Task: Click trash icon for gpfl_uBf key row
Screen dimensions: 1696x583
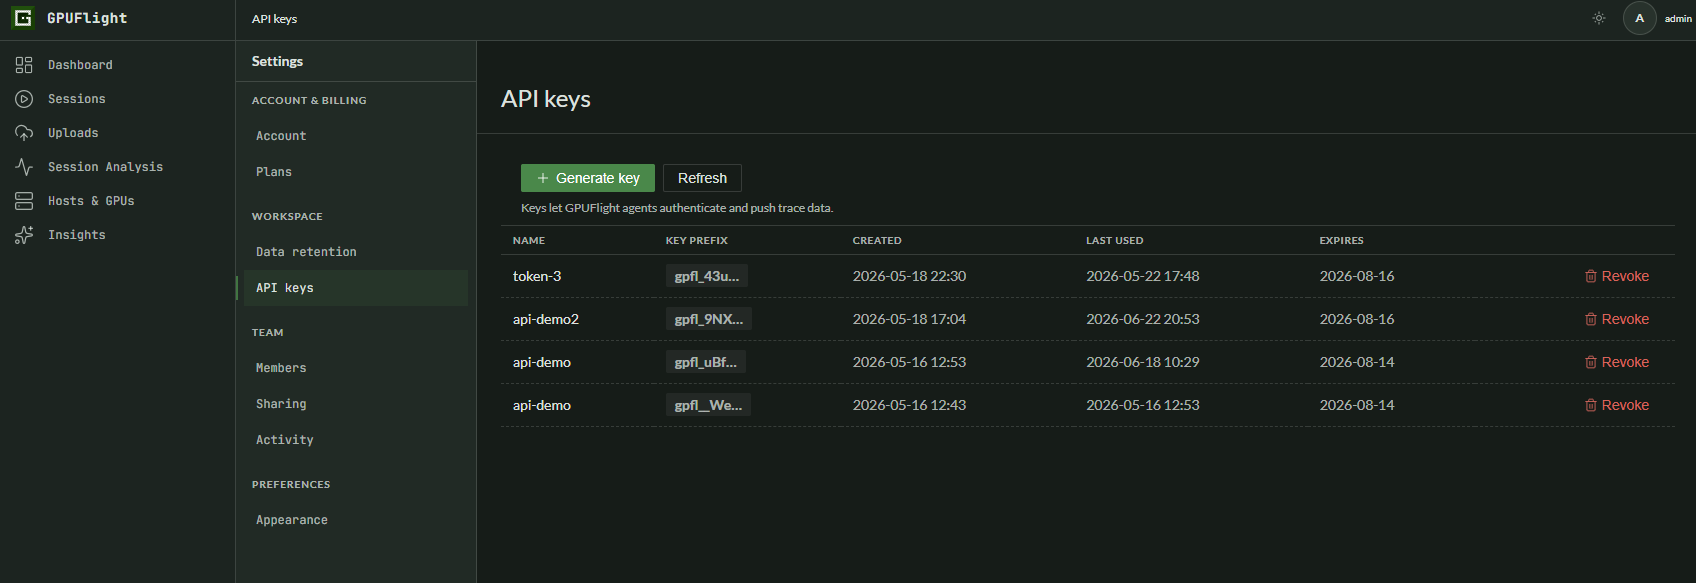Action: tap(1591, 362)
